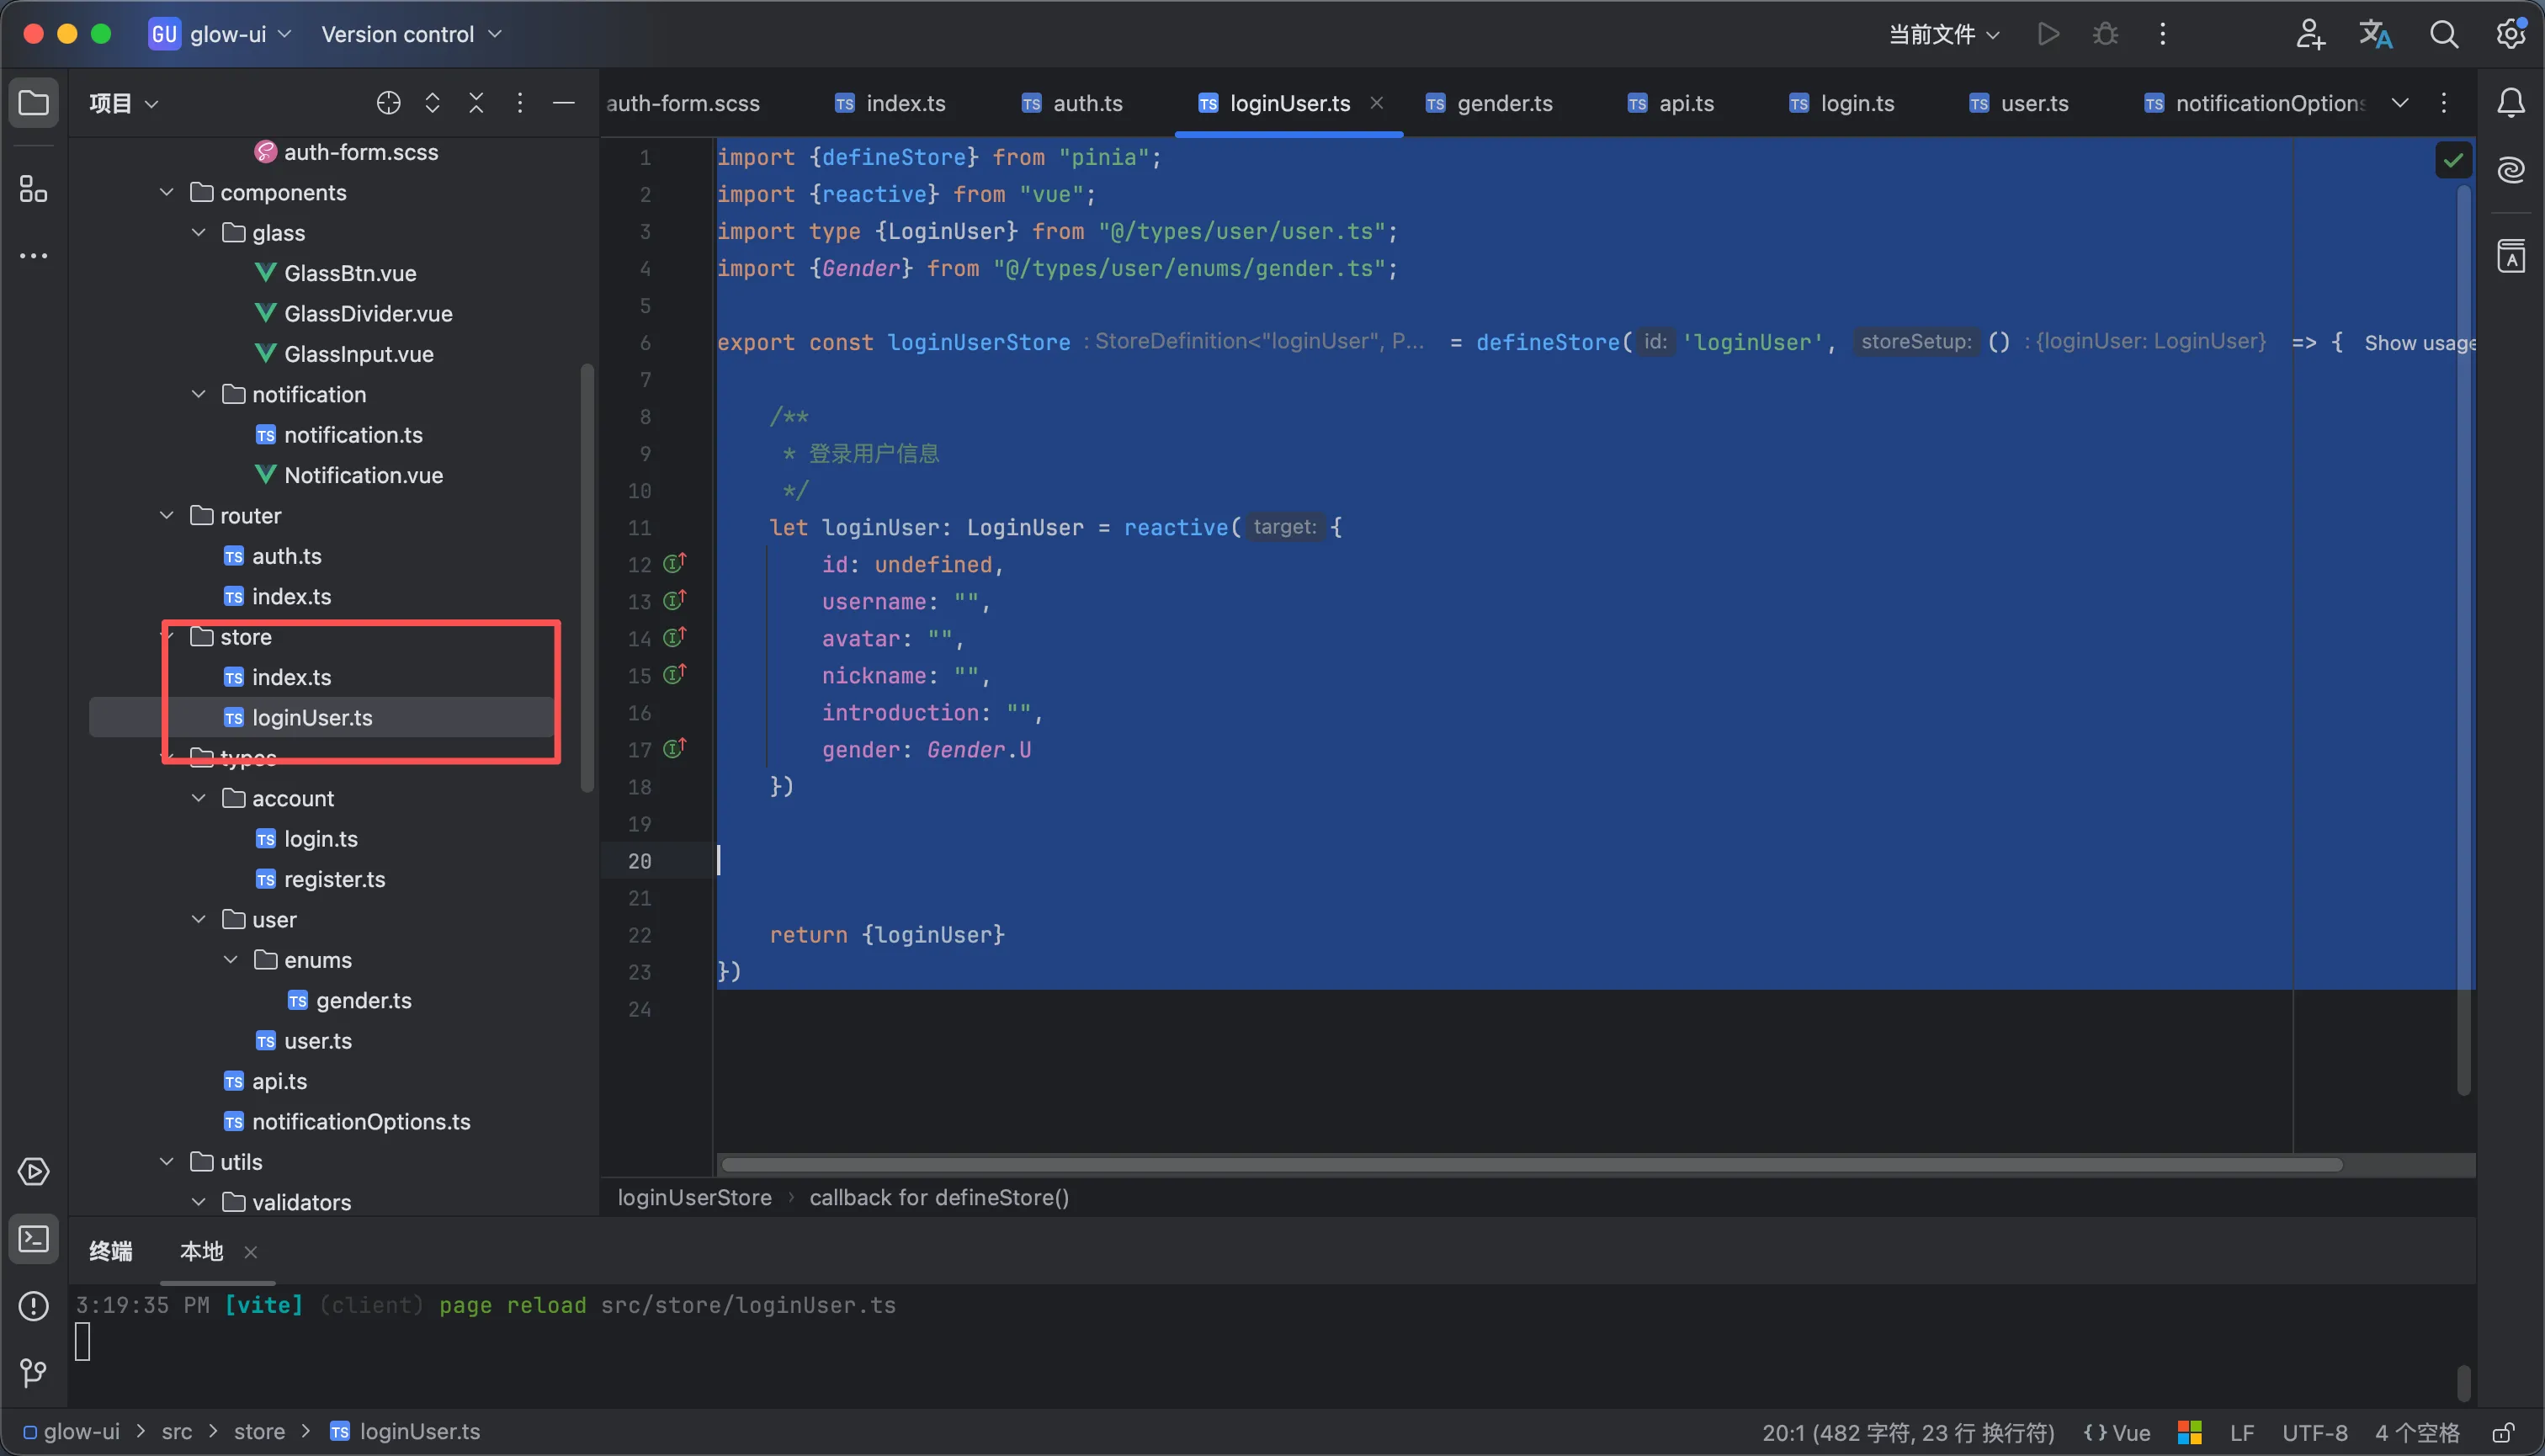Image resolution: width=2545 pixels, height=1456 pixels.
Task: Click the Debug bug icon
Action: click(x=2105, y=34)
